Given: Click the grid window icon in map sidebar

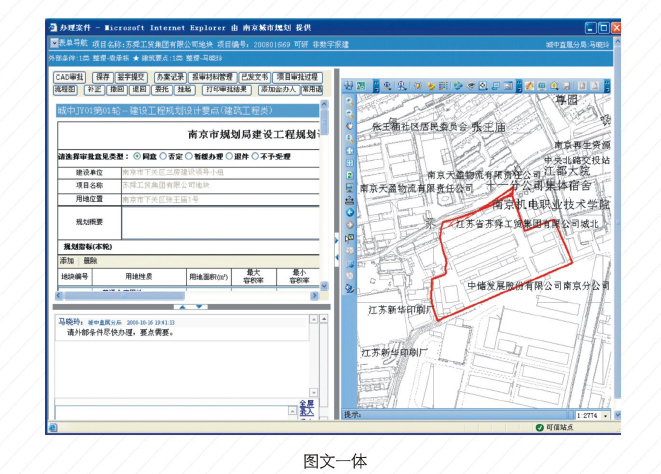Looking at the screenshot, I should pos(349,163).
